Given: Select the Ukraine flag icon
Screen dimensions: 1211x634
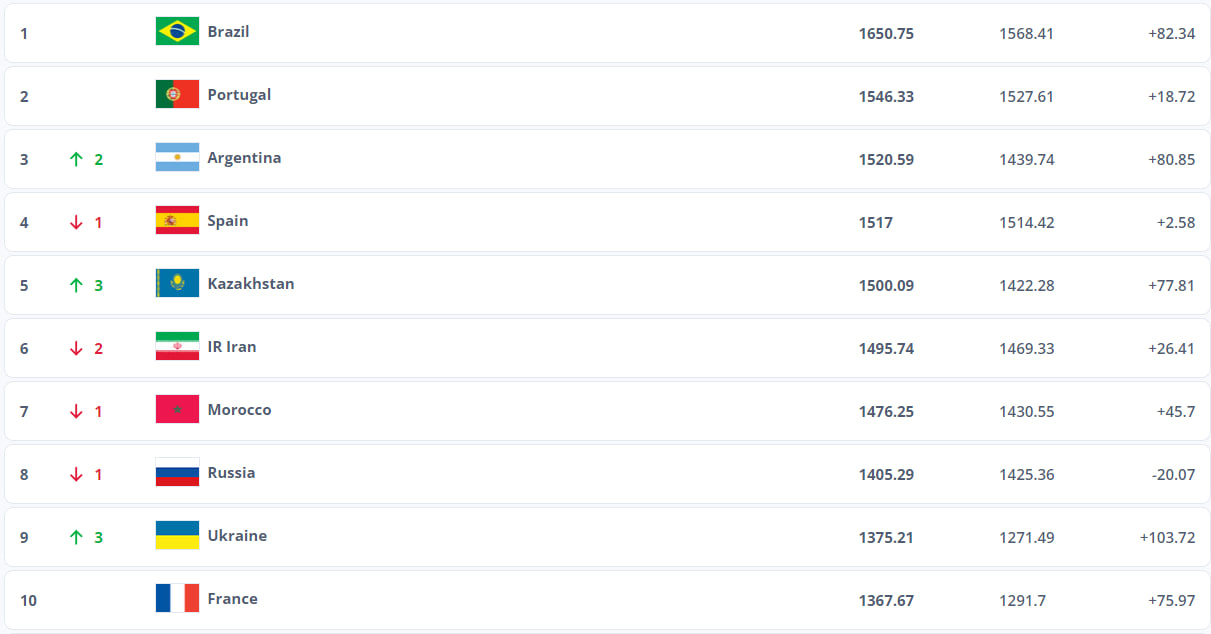Looking at the screenshot, I should [x=177, y=536].
